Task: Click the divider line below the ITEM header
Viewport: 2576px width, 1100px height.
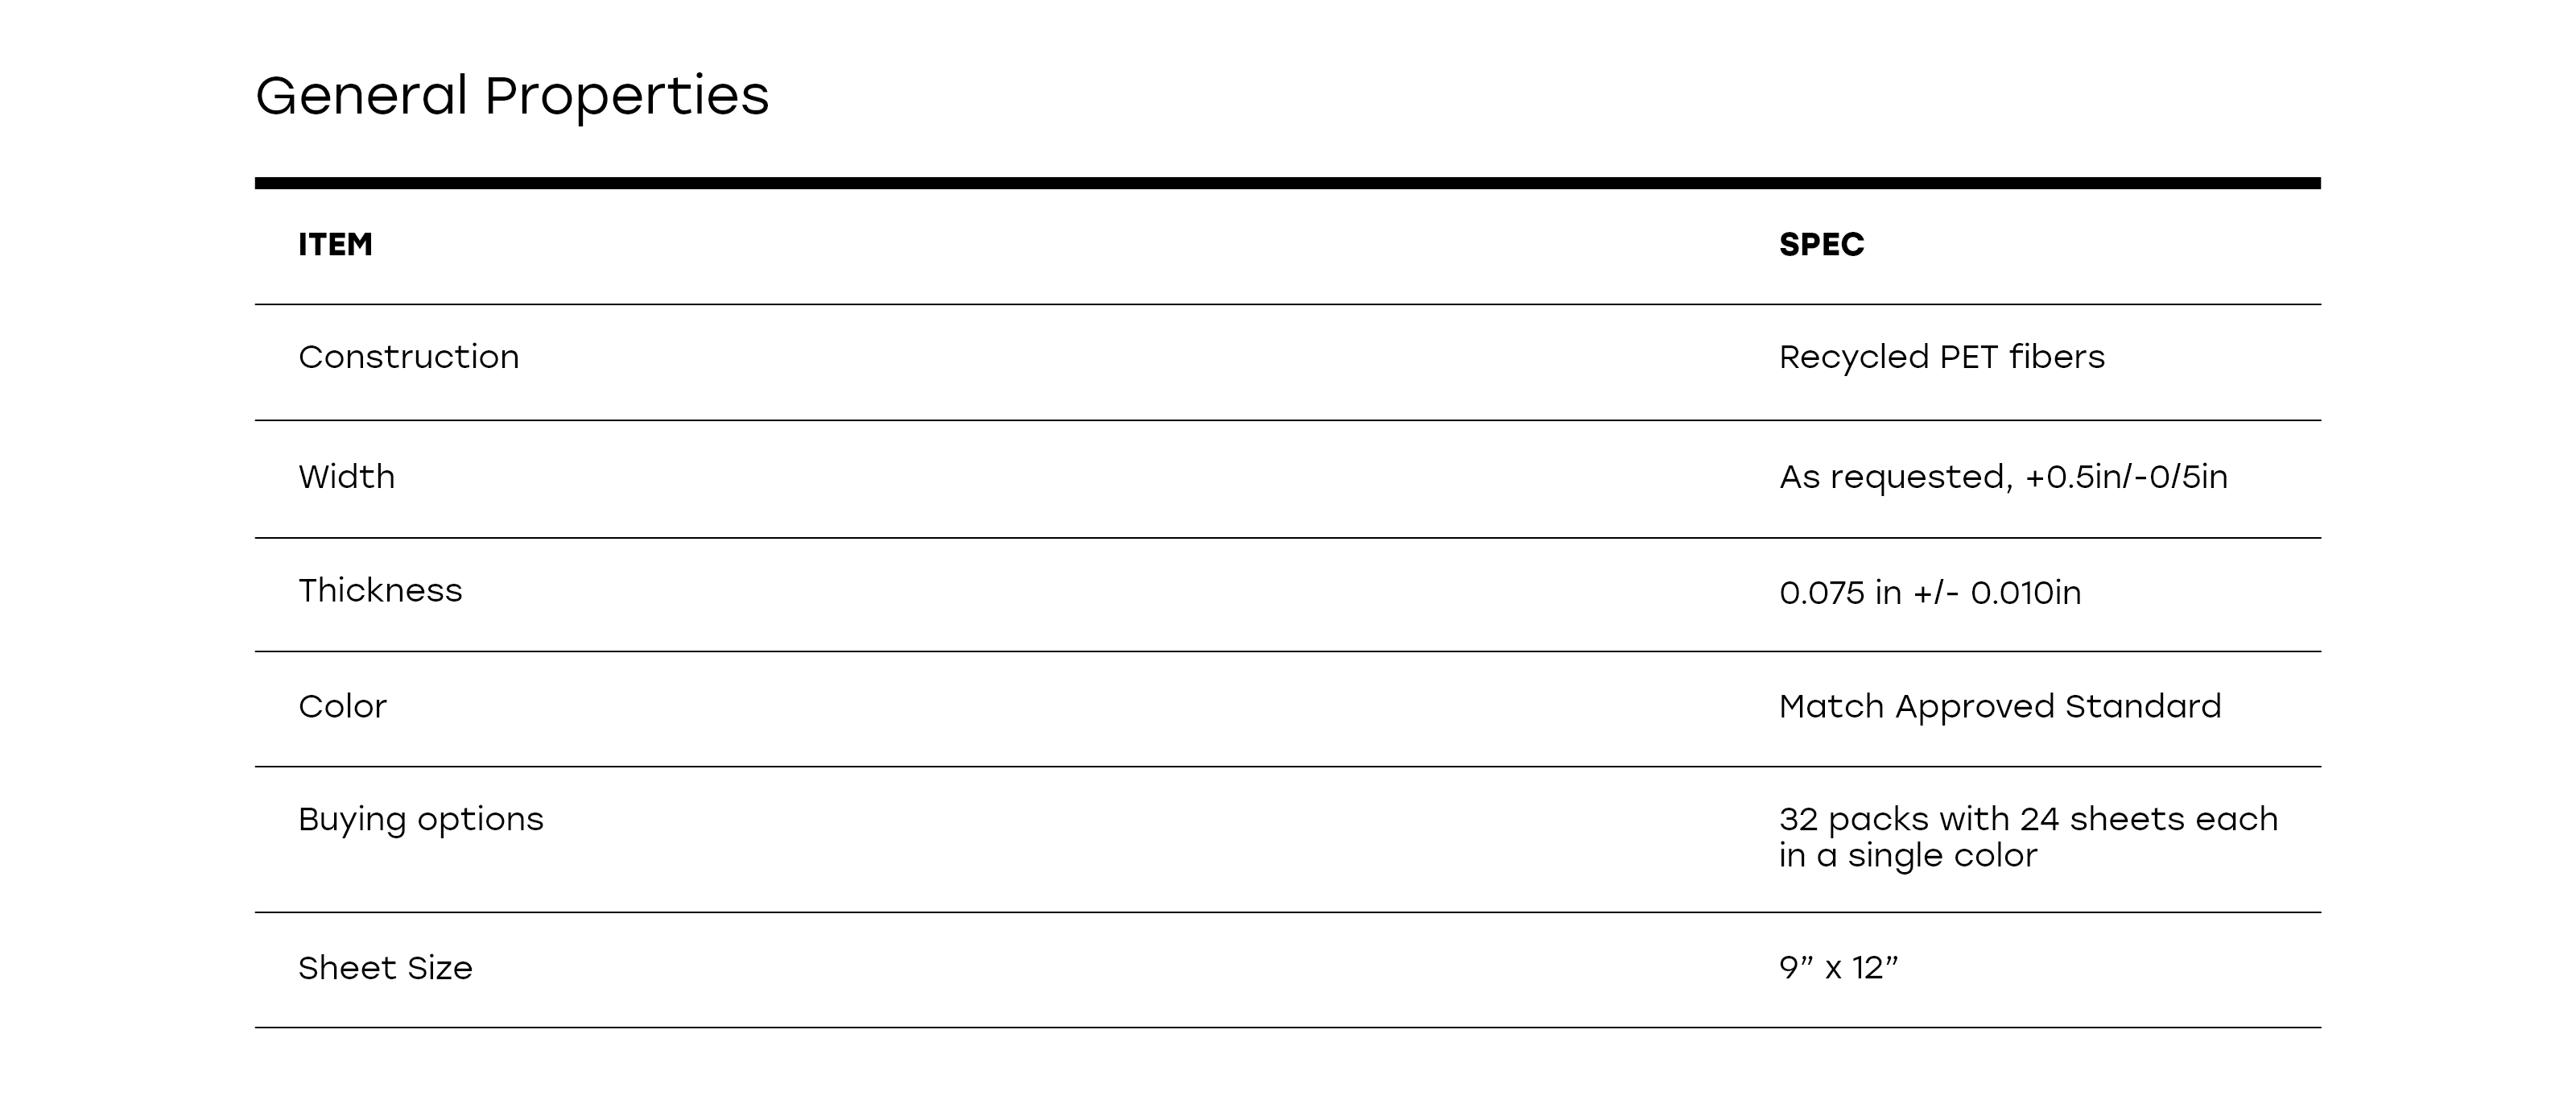Action: point(1287,304)
